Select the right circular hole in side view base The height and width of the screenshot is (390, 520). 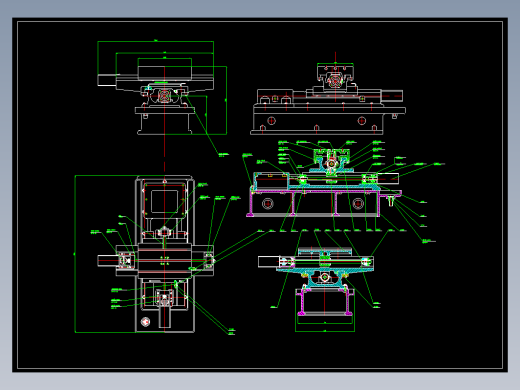[x=362, y=120]
